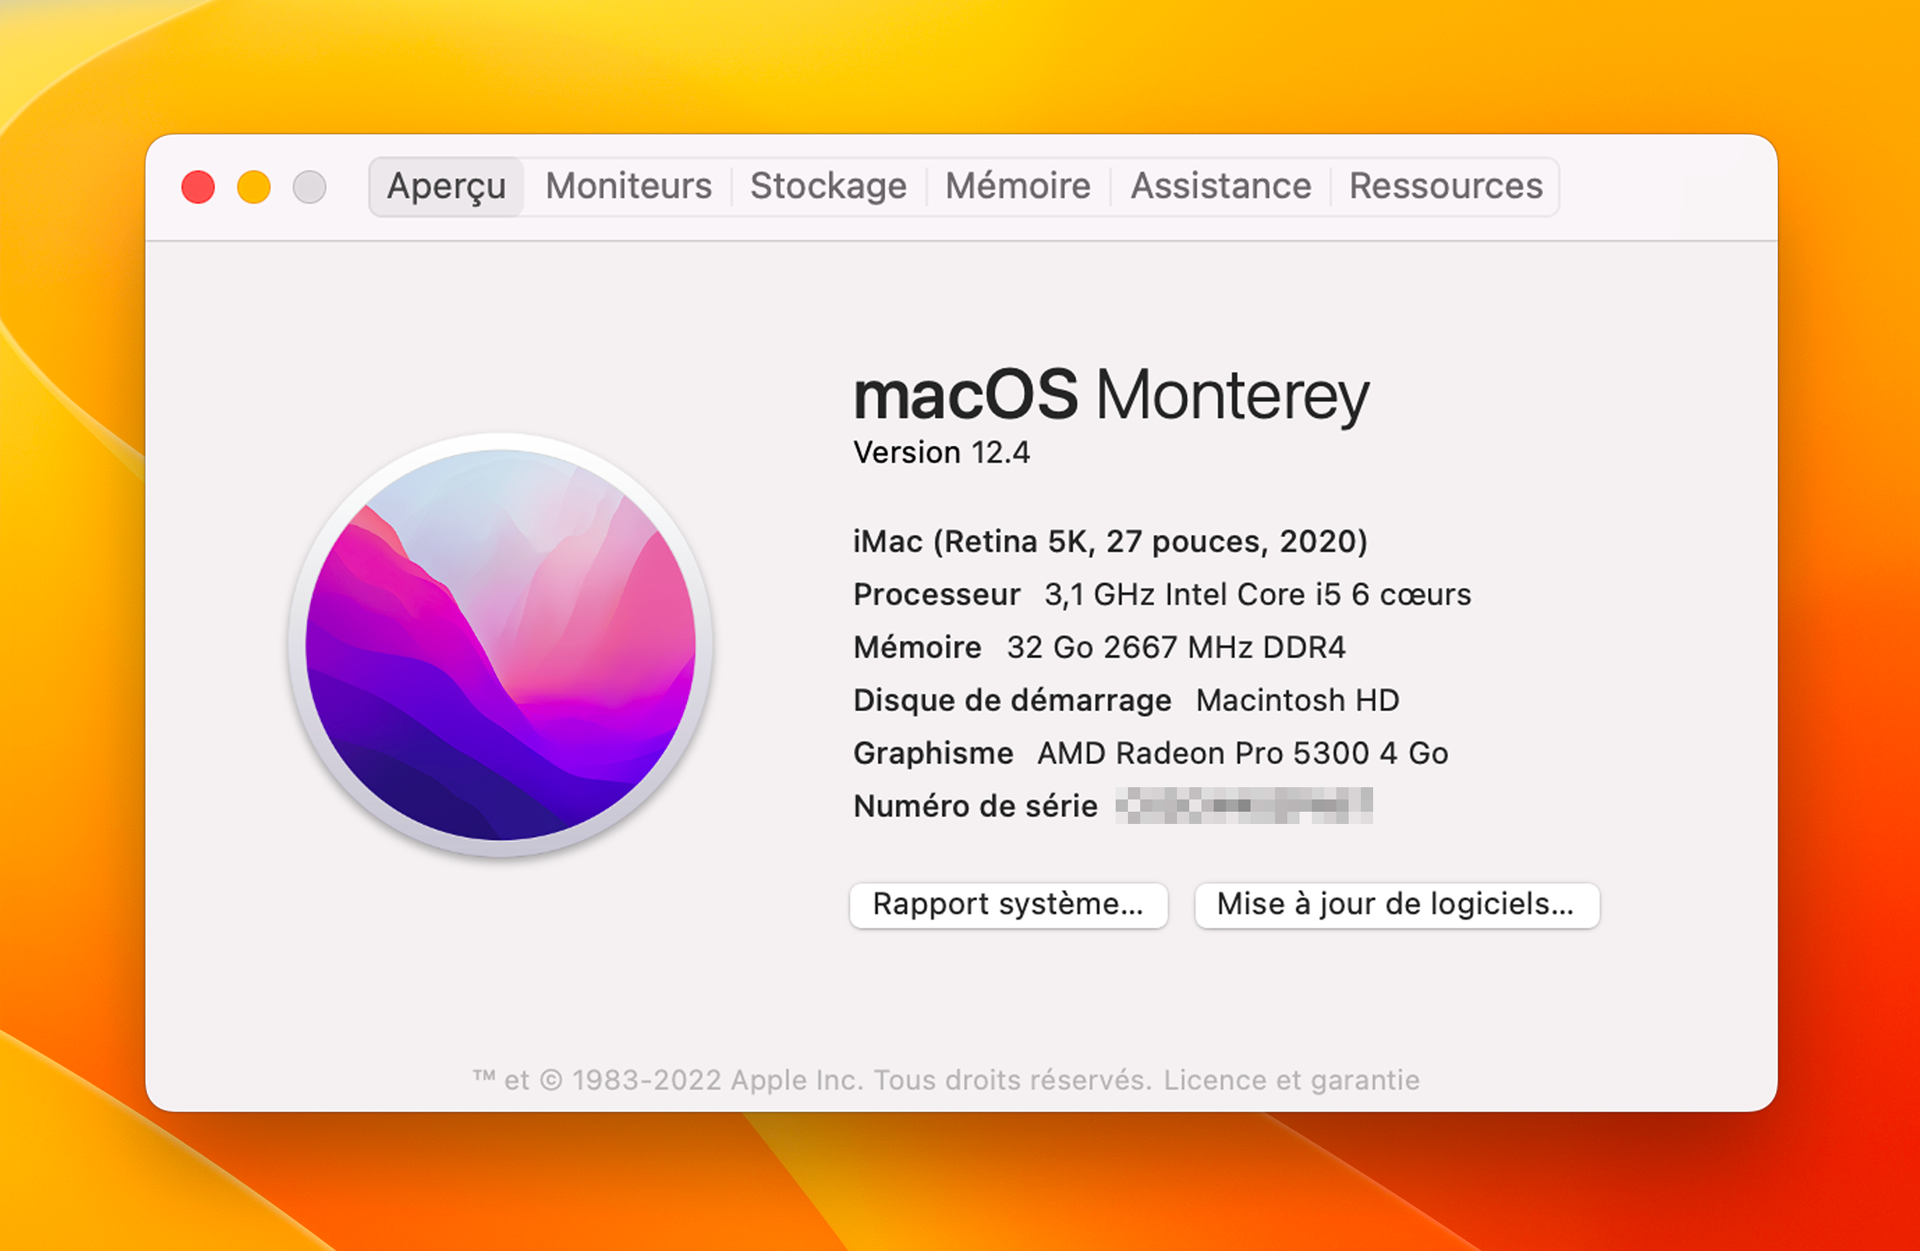Click the Rapport système button

[1008, 905]
